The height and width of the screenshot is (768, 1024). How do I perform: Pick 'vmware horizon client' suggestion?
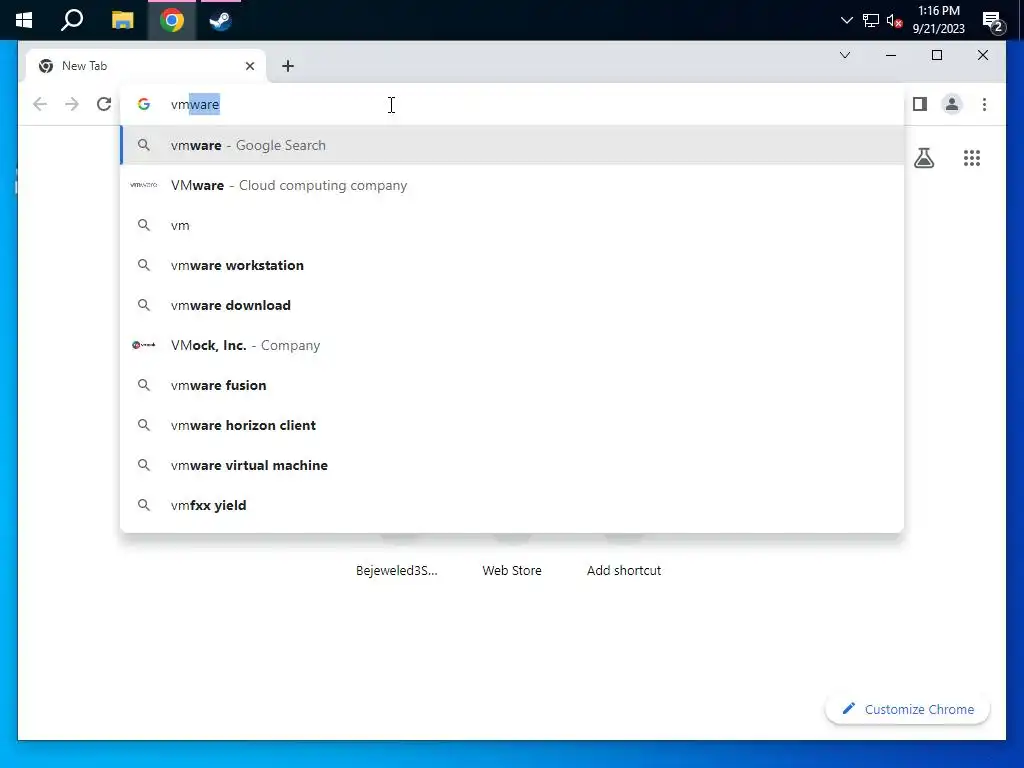512,425
